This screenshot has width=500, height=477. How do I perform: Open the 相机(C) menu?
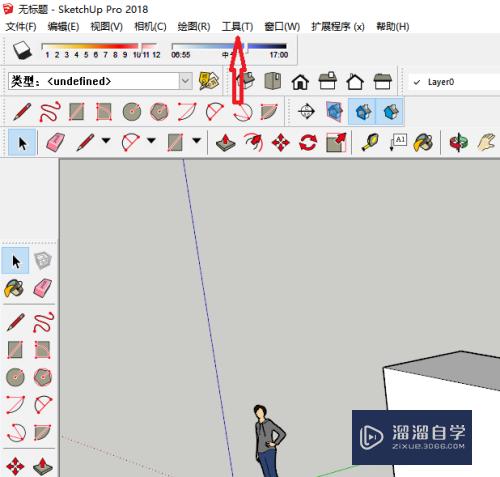click(x=150, y=27)
